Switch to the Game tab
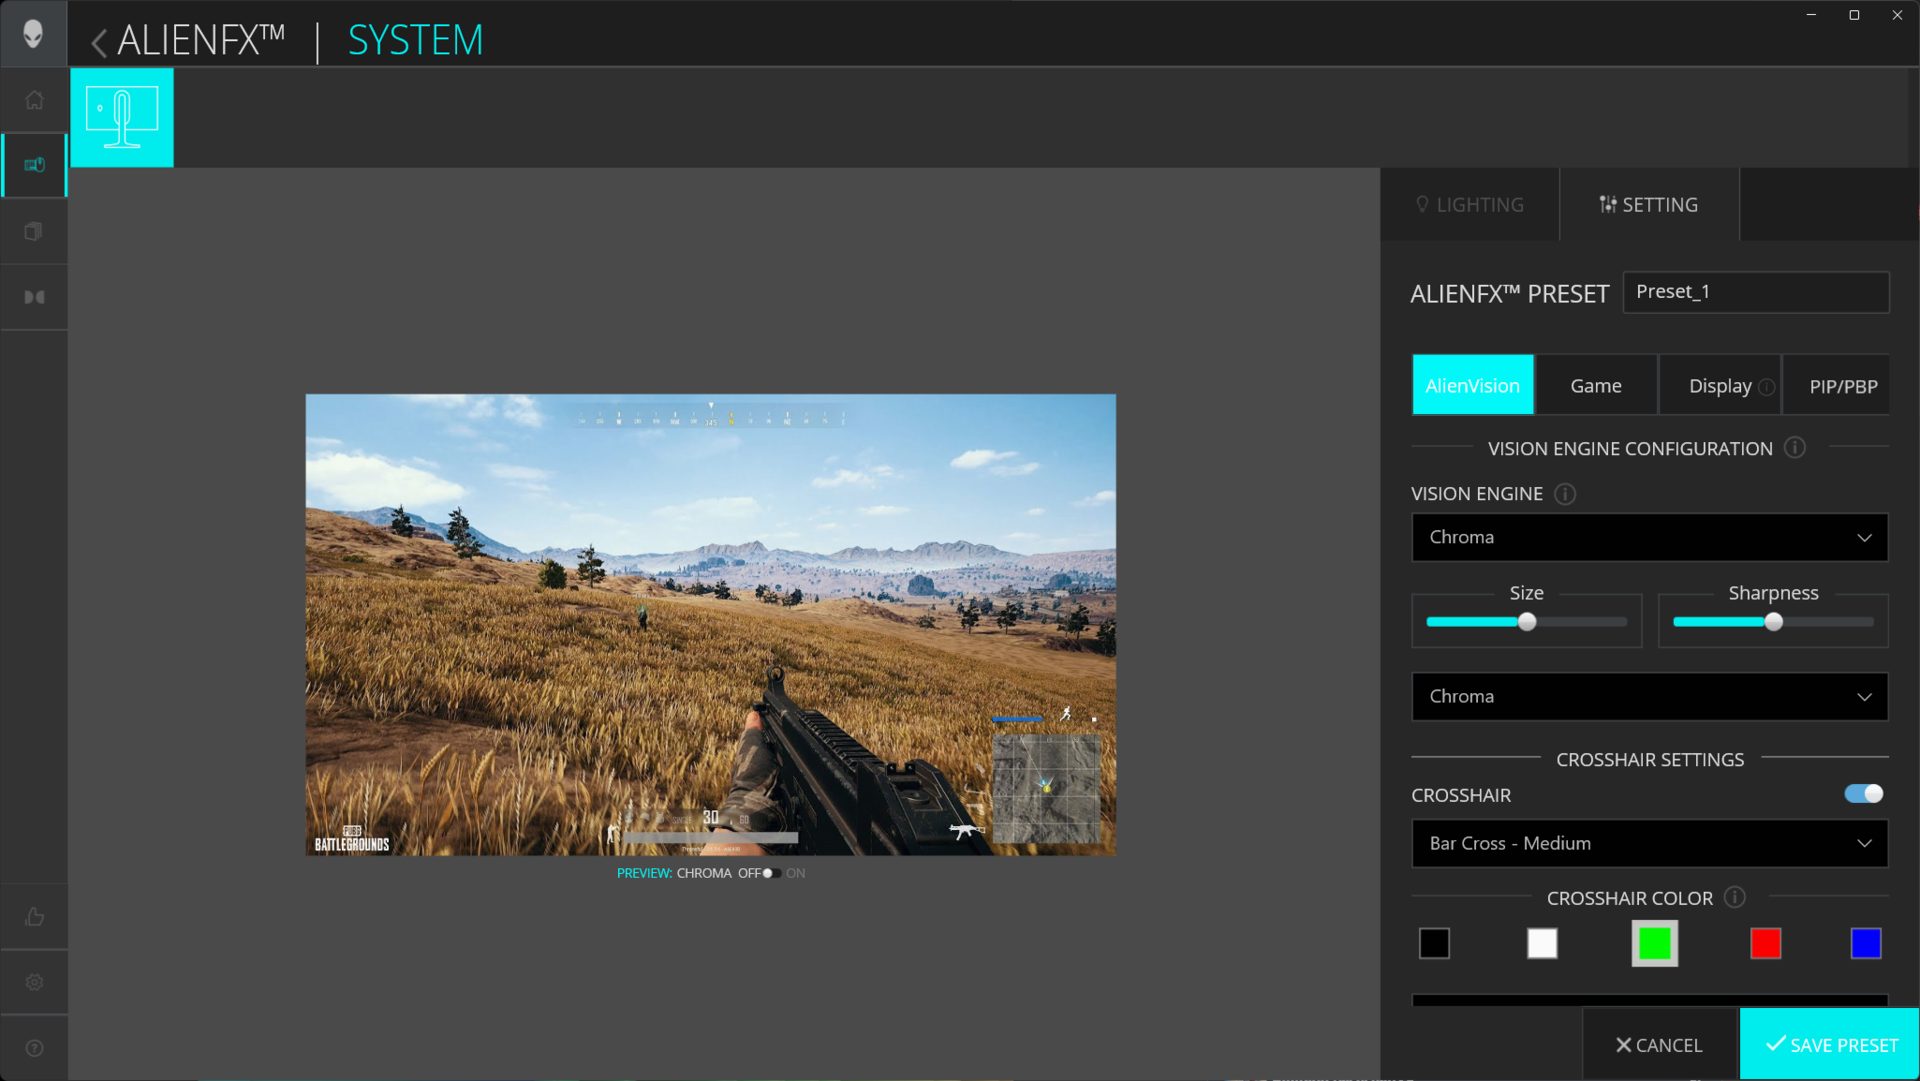Image resolution: width=1920 pixels, height=1081 pixels. click(1595, 386)
